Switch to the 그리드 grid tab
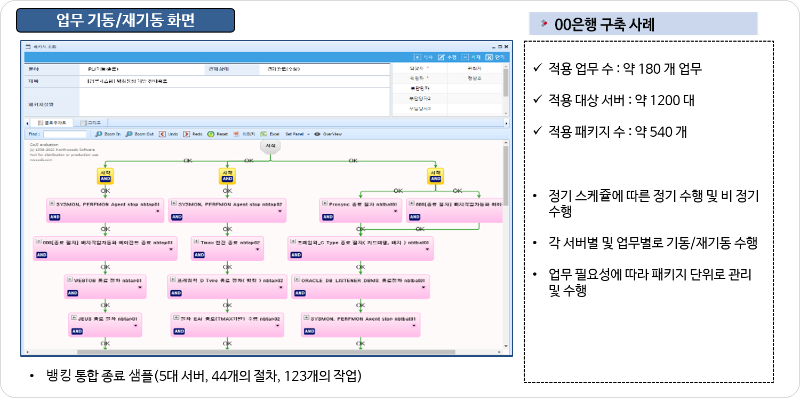Screen dimensions: 800x398 [91, 123]
